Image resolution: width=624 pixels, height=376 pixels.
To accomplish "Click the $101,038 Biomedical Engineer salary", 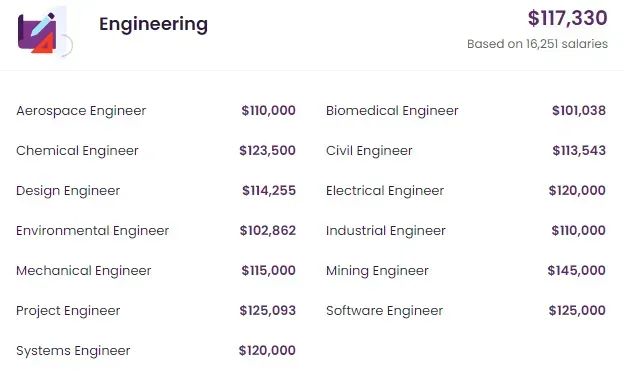I will click(x=579, y=111).
